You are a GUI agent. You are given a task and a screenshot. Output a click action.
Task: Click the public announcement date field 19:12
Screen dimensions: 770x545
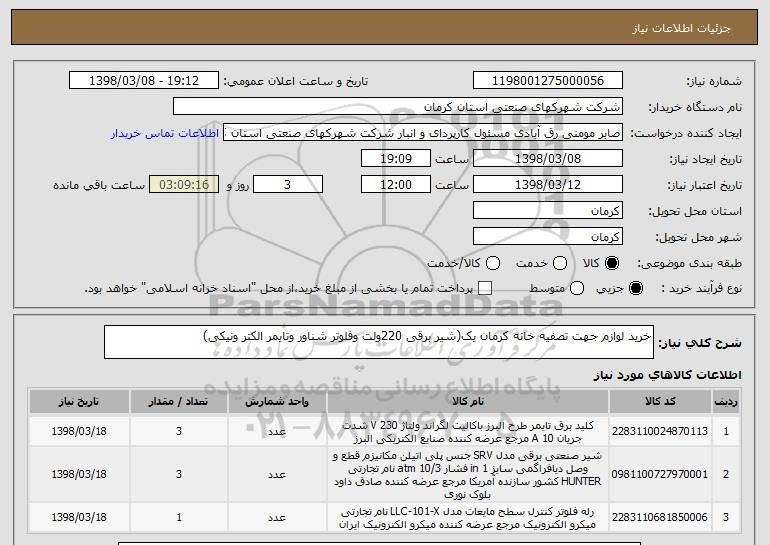(x=144, y=81)
